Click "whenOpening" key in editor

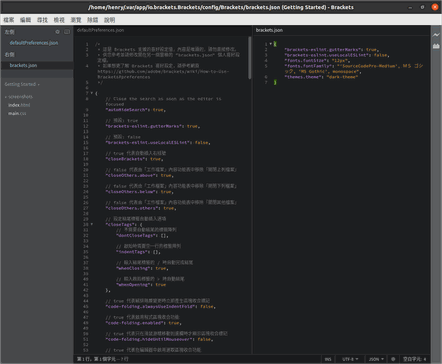(133, 284)
